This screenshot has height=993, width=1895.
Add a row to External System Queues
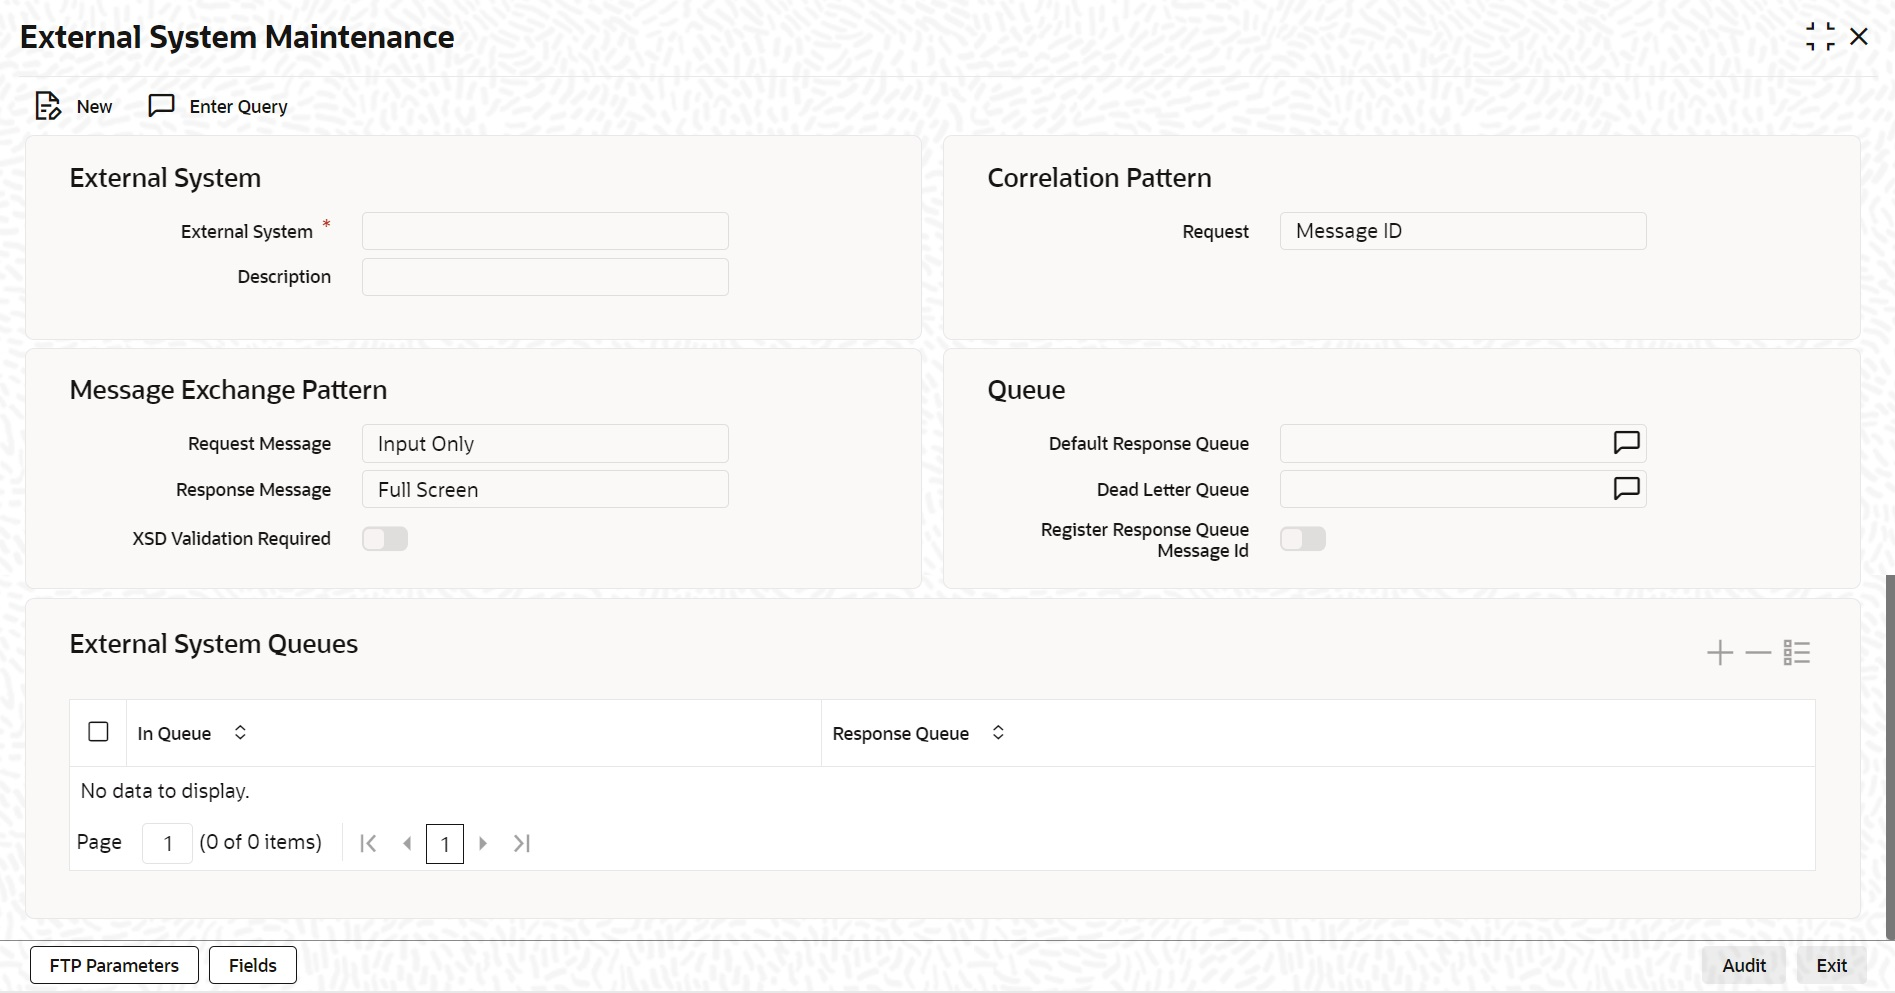(x=1719, y=653)
